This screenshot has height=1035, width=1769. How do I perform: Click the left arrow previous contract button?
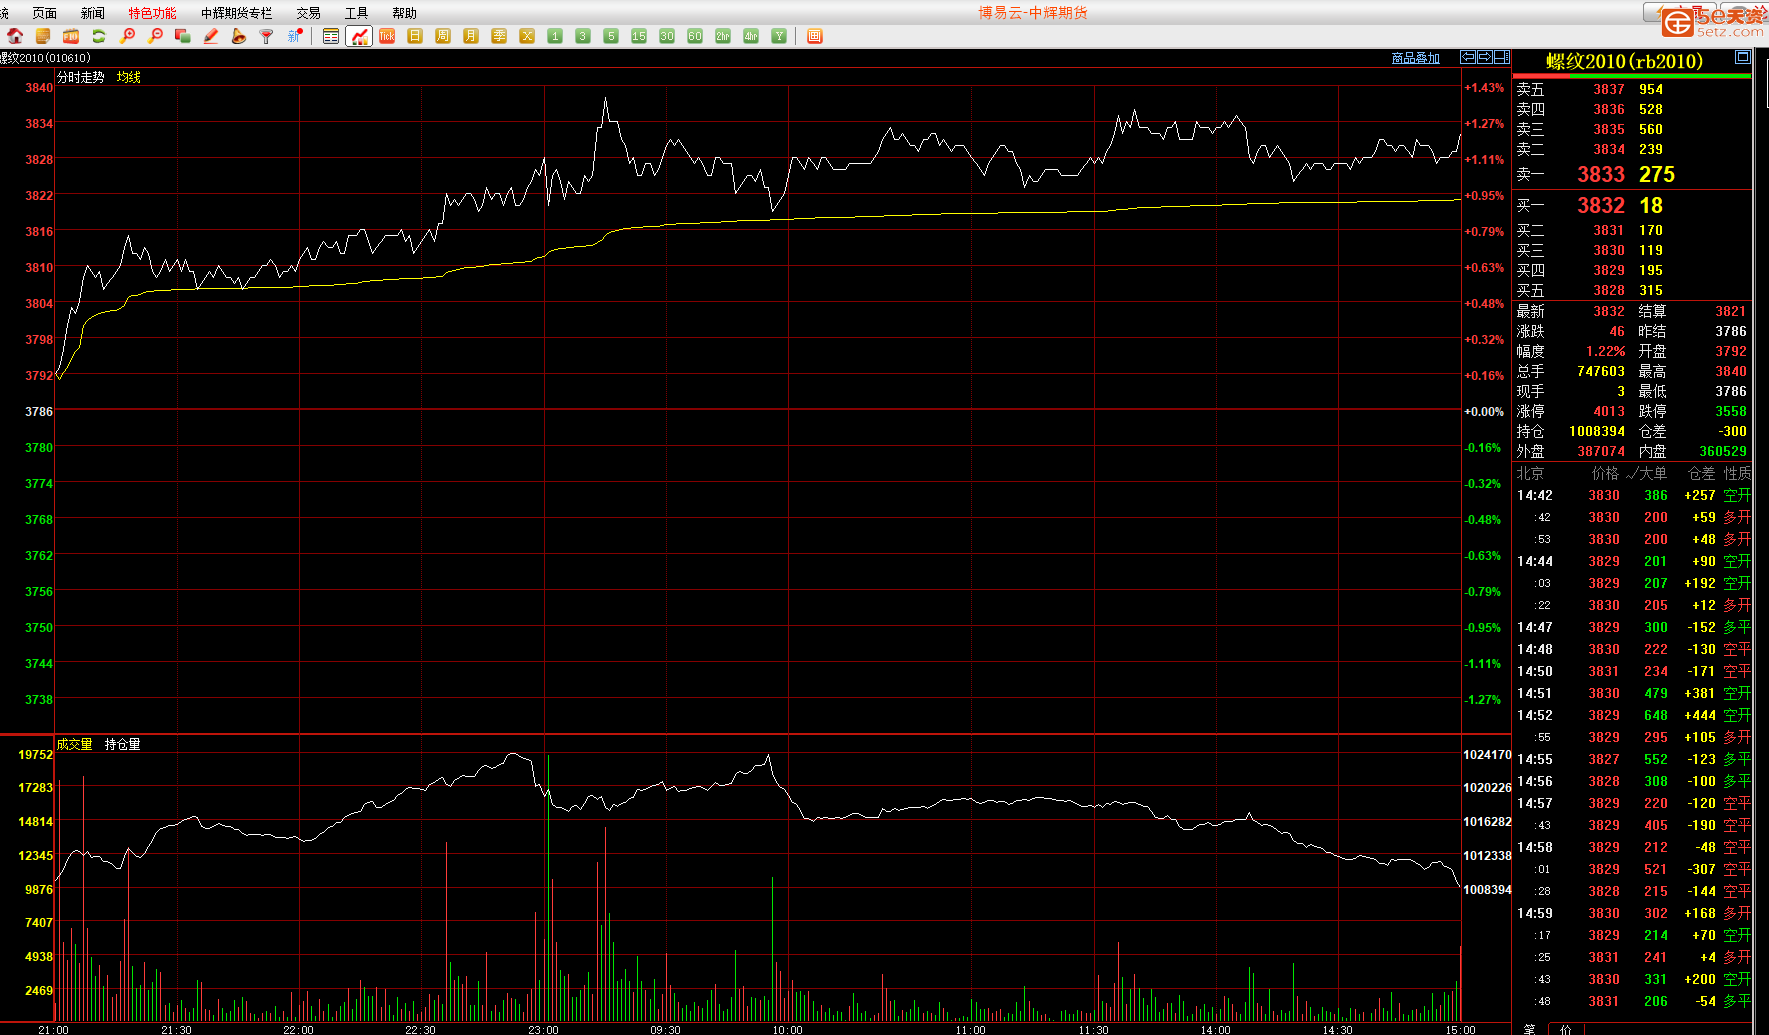(1468, 57)
